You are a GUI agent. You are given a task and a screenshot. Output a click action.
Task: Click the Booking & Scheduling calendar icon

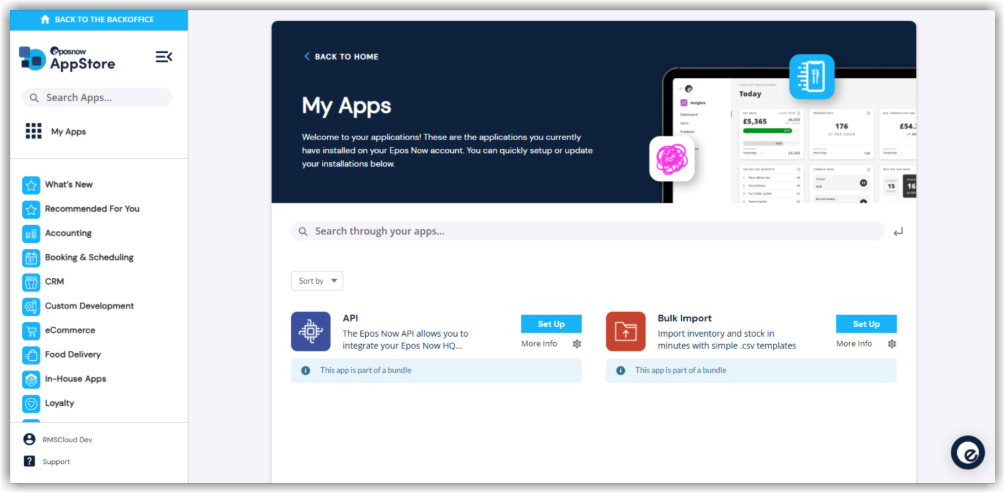pyautogui.click(x=31, y=258)
